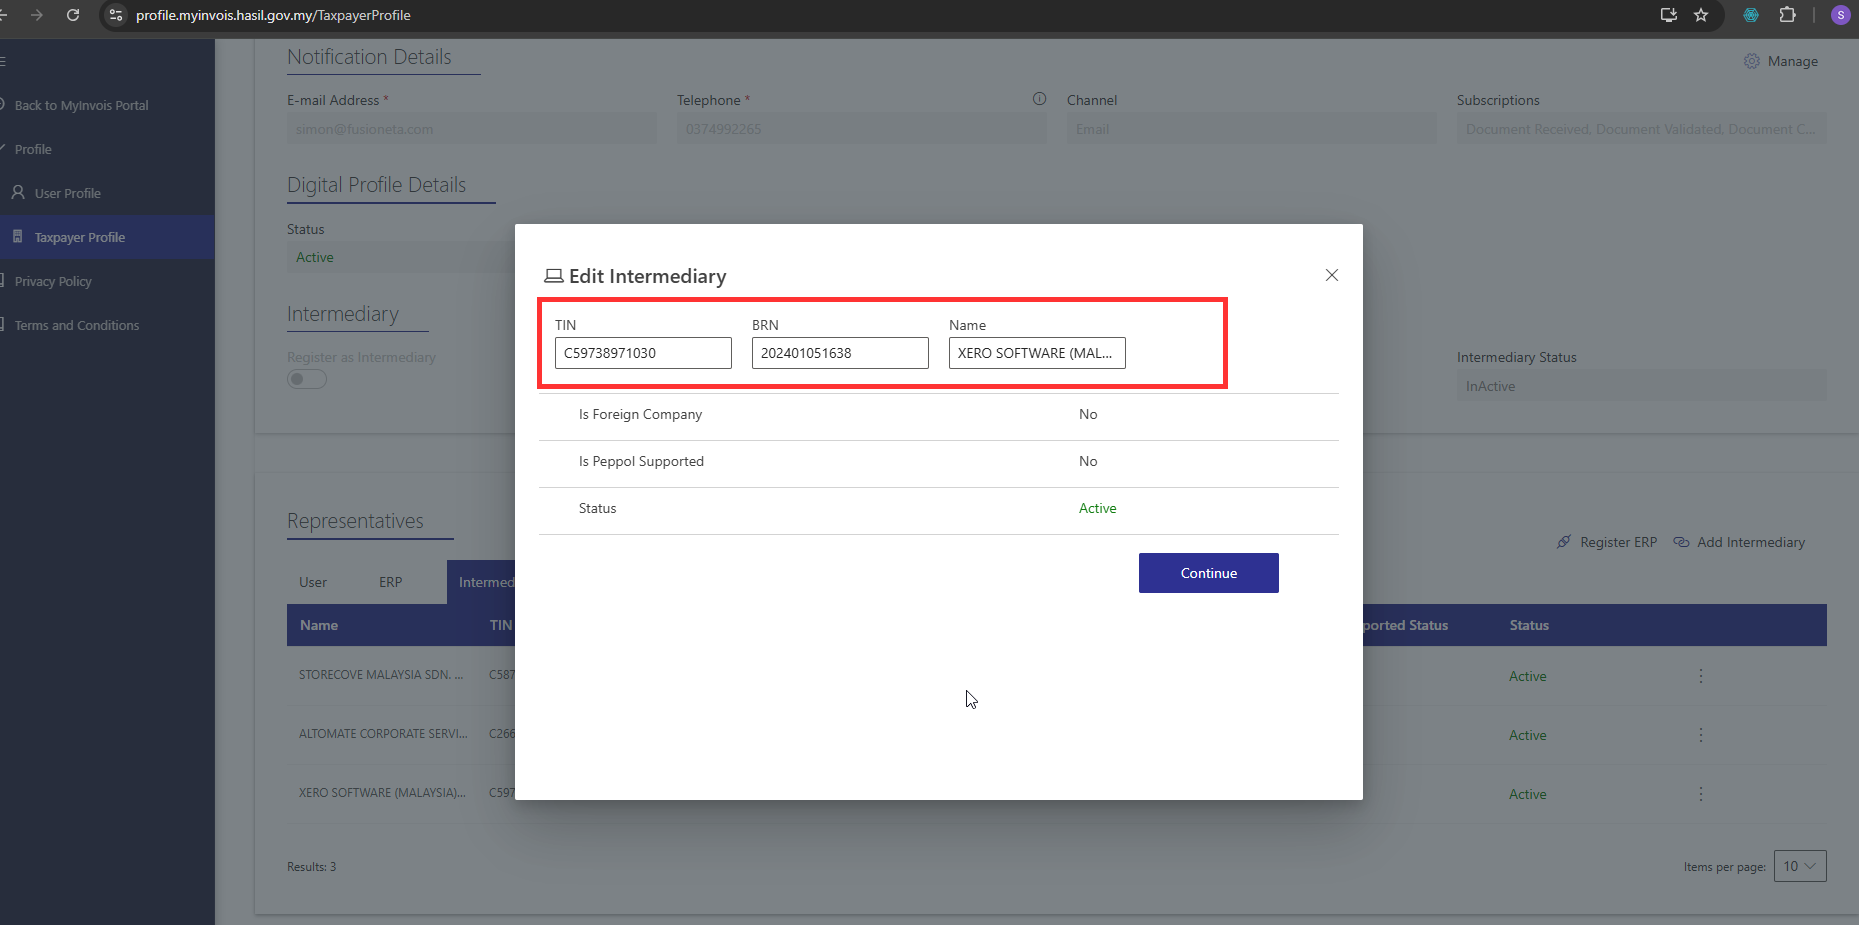Close the Edit Intermediary dialog
The height and width of the screenshot is (925, 1859).
point(1331,275)
